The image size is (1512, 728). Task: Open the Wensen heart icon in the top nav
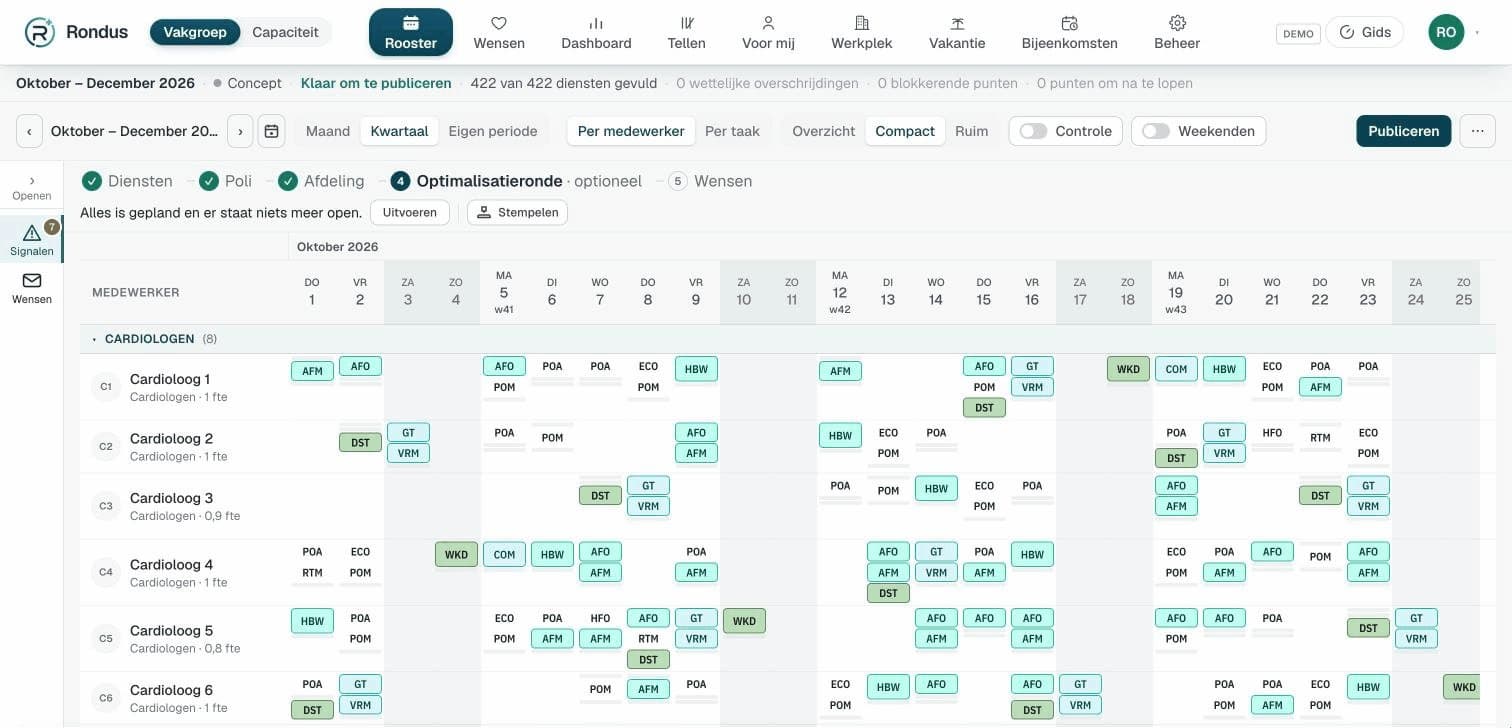499,23
